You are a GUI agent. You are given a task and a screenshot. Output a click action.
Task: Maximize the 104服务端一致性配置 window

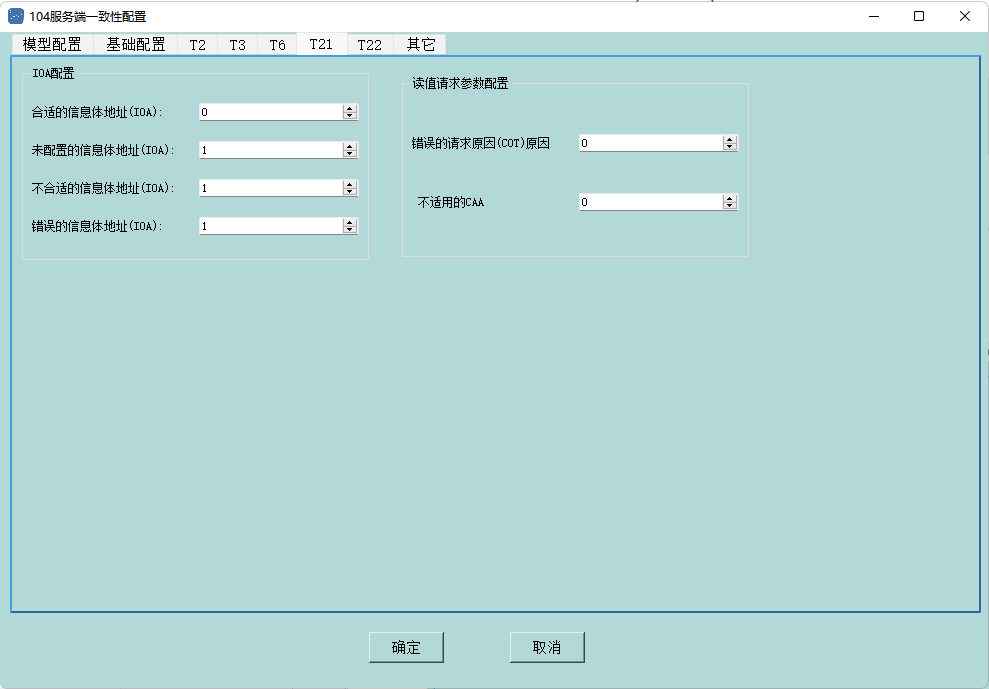(x=919, y=16)
